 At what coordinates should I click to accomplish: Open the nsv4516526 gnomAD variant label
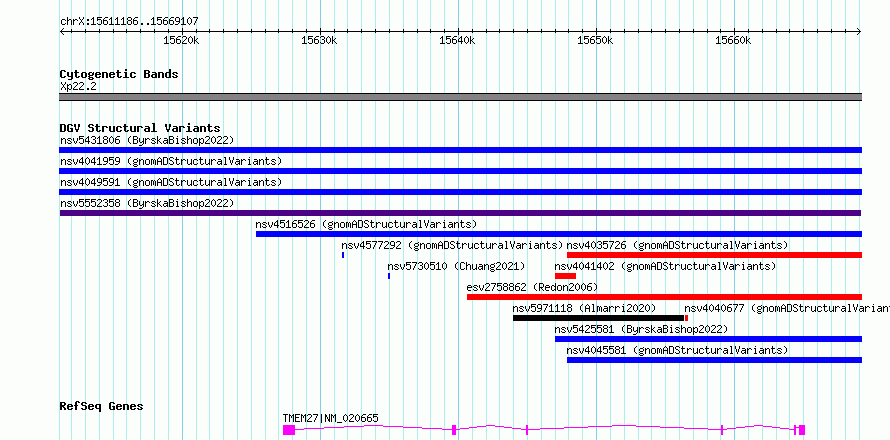366,224
